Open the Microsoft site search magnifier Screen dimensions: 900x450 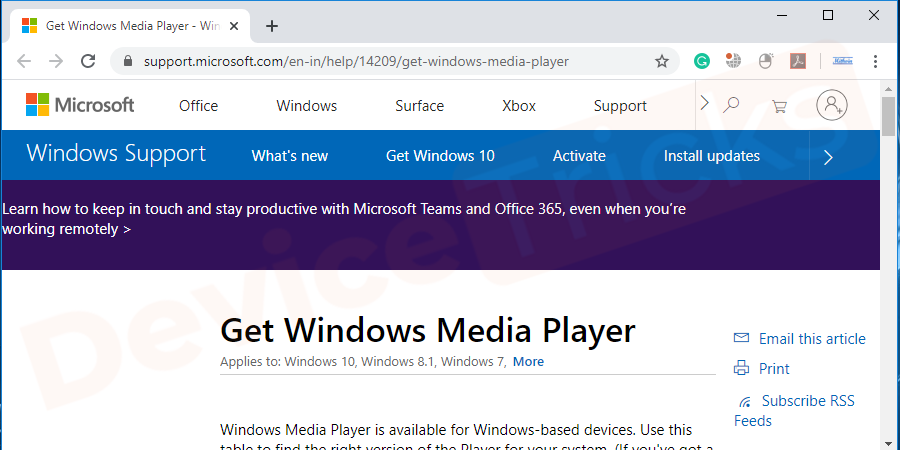731,105
